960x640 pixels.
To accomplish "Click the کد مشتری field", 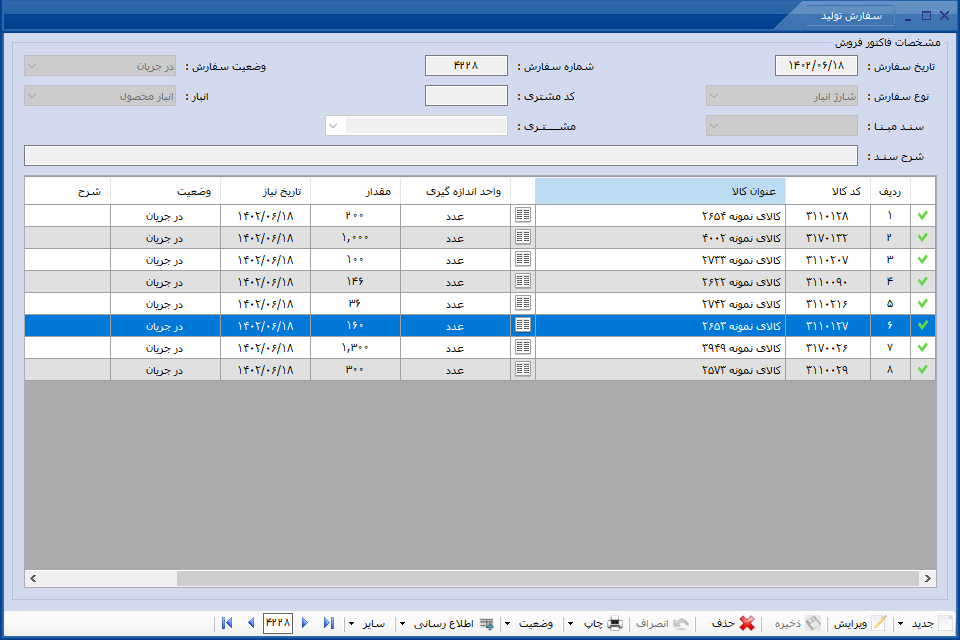I will coord(466,96).
